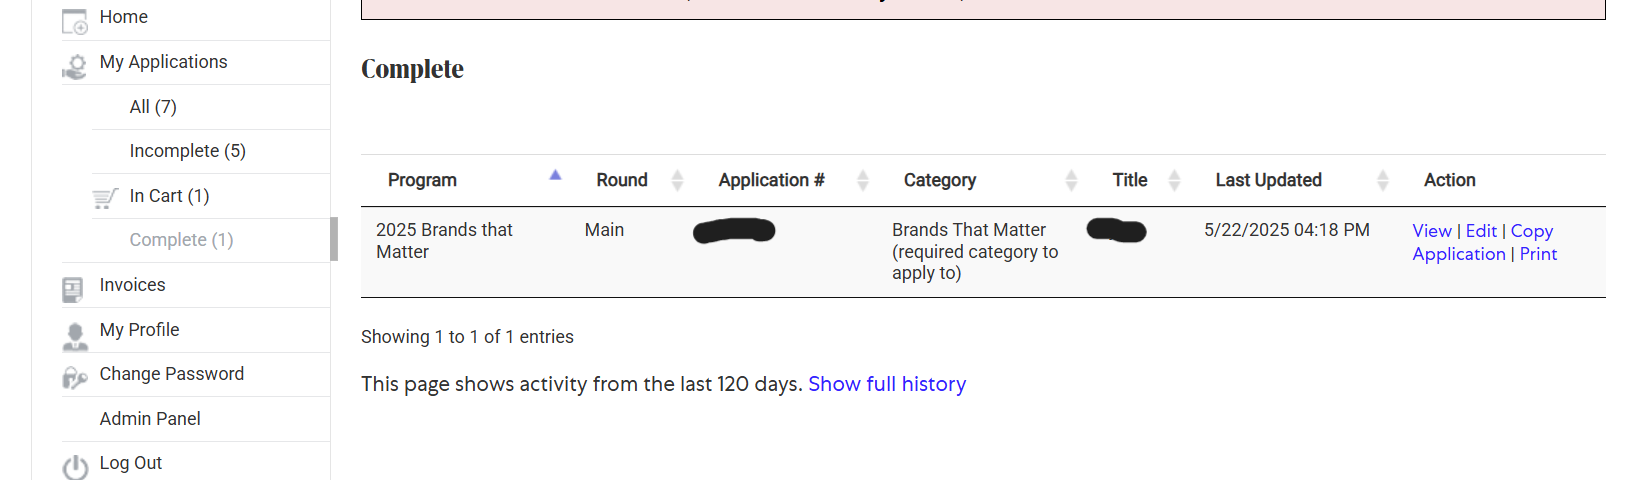This screenshot has width=1642, height=480.
Task: Click the My Applications hand icon
Action: pyautogui.click(x=75, y=66)
